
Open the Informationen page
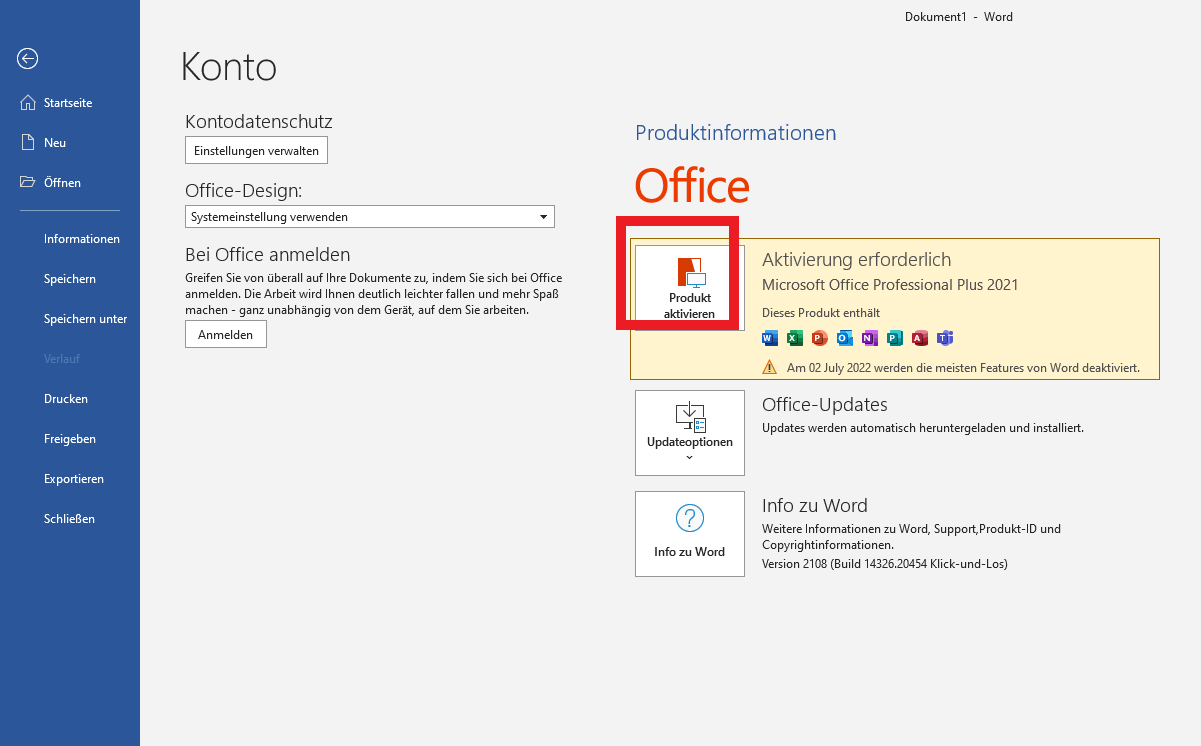[x=82, y=239]
